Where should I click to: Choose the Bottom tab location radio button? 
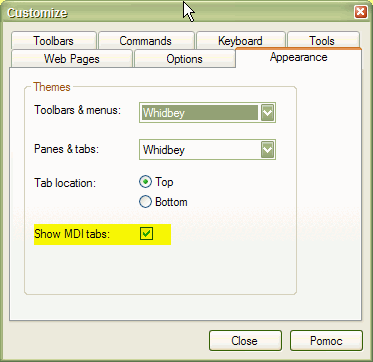[145, 202]
